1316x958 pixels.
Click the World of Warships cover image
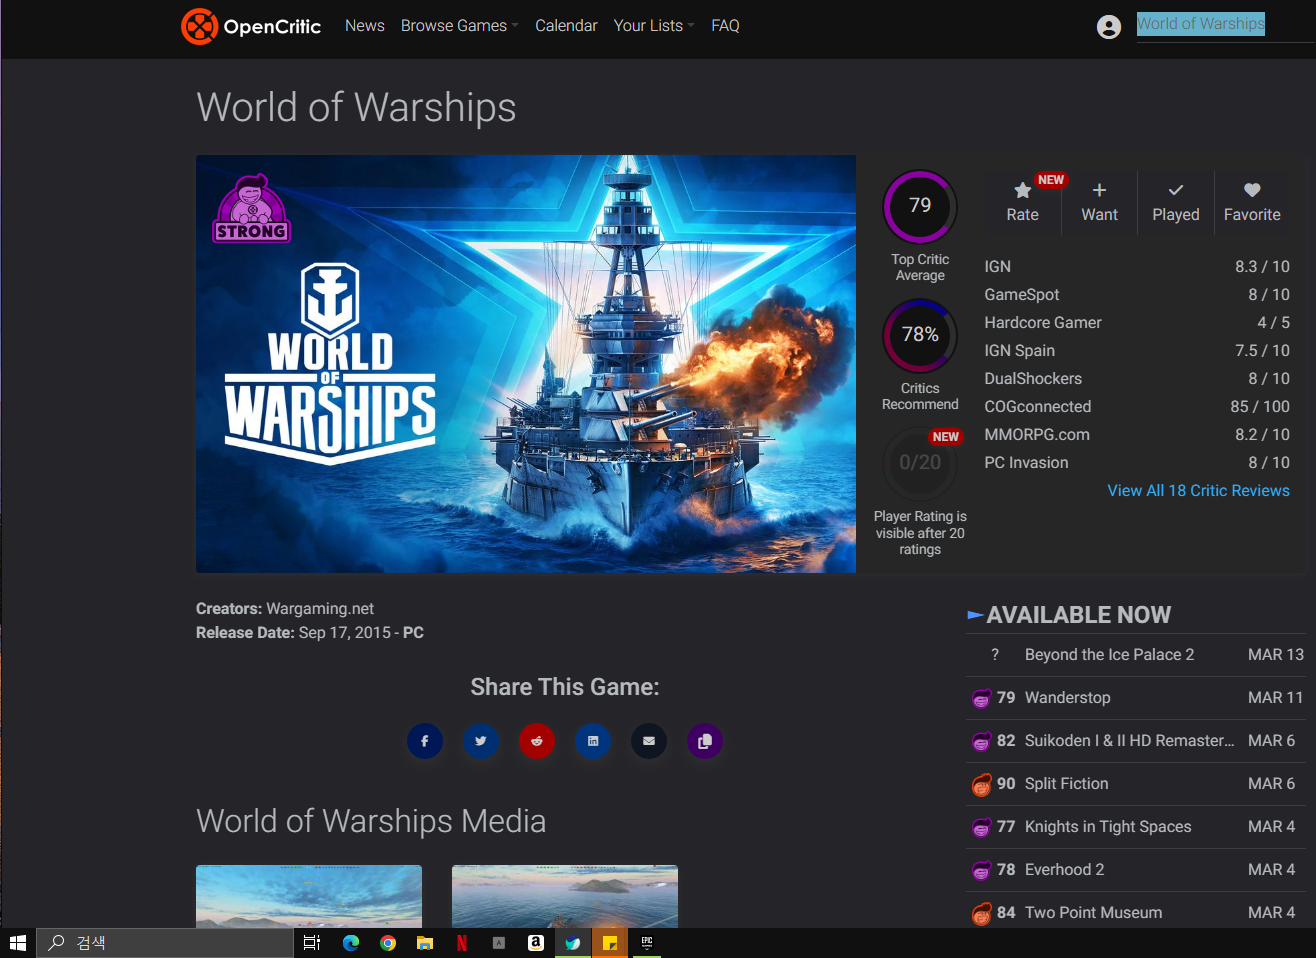click(x=526, y=364)
